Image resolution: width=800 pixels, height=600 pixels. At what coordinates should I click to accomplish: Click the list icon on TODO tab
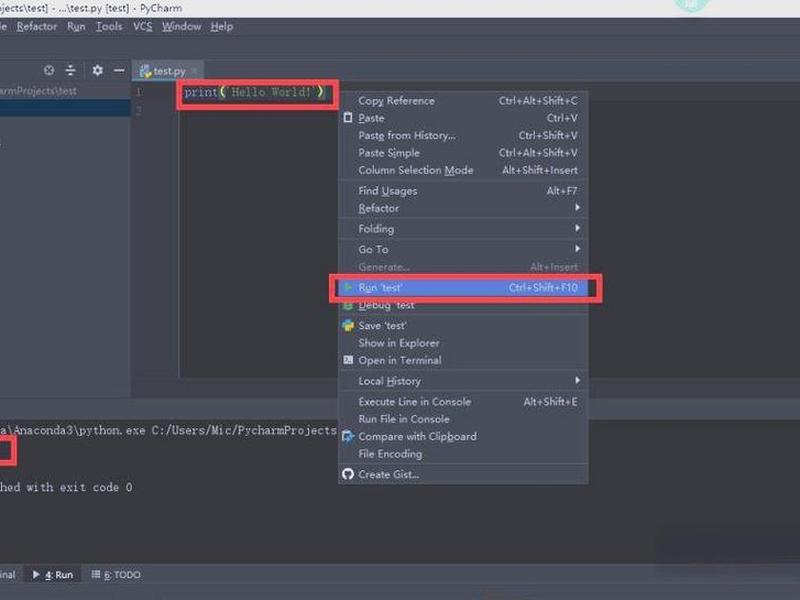pyautogui.click(x=95, y=574)
